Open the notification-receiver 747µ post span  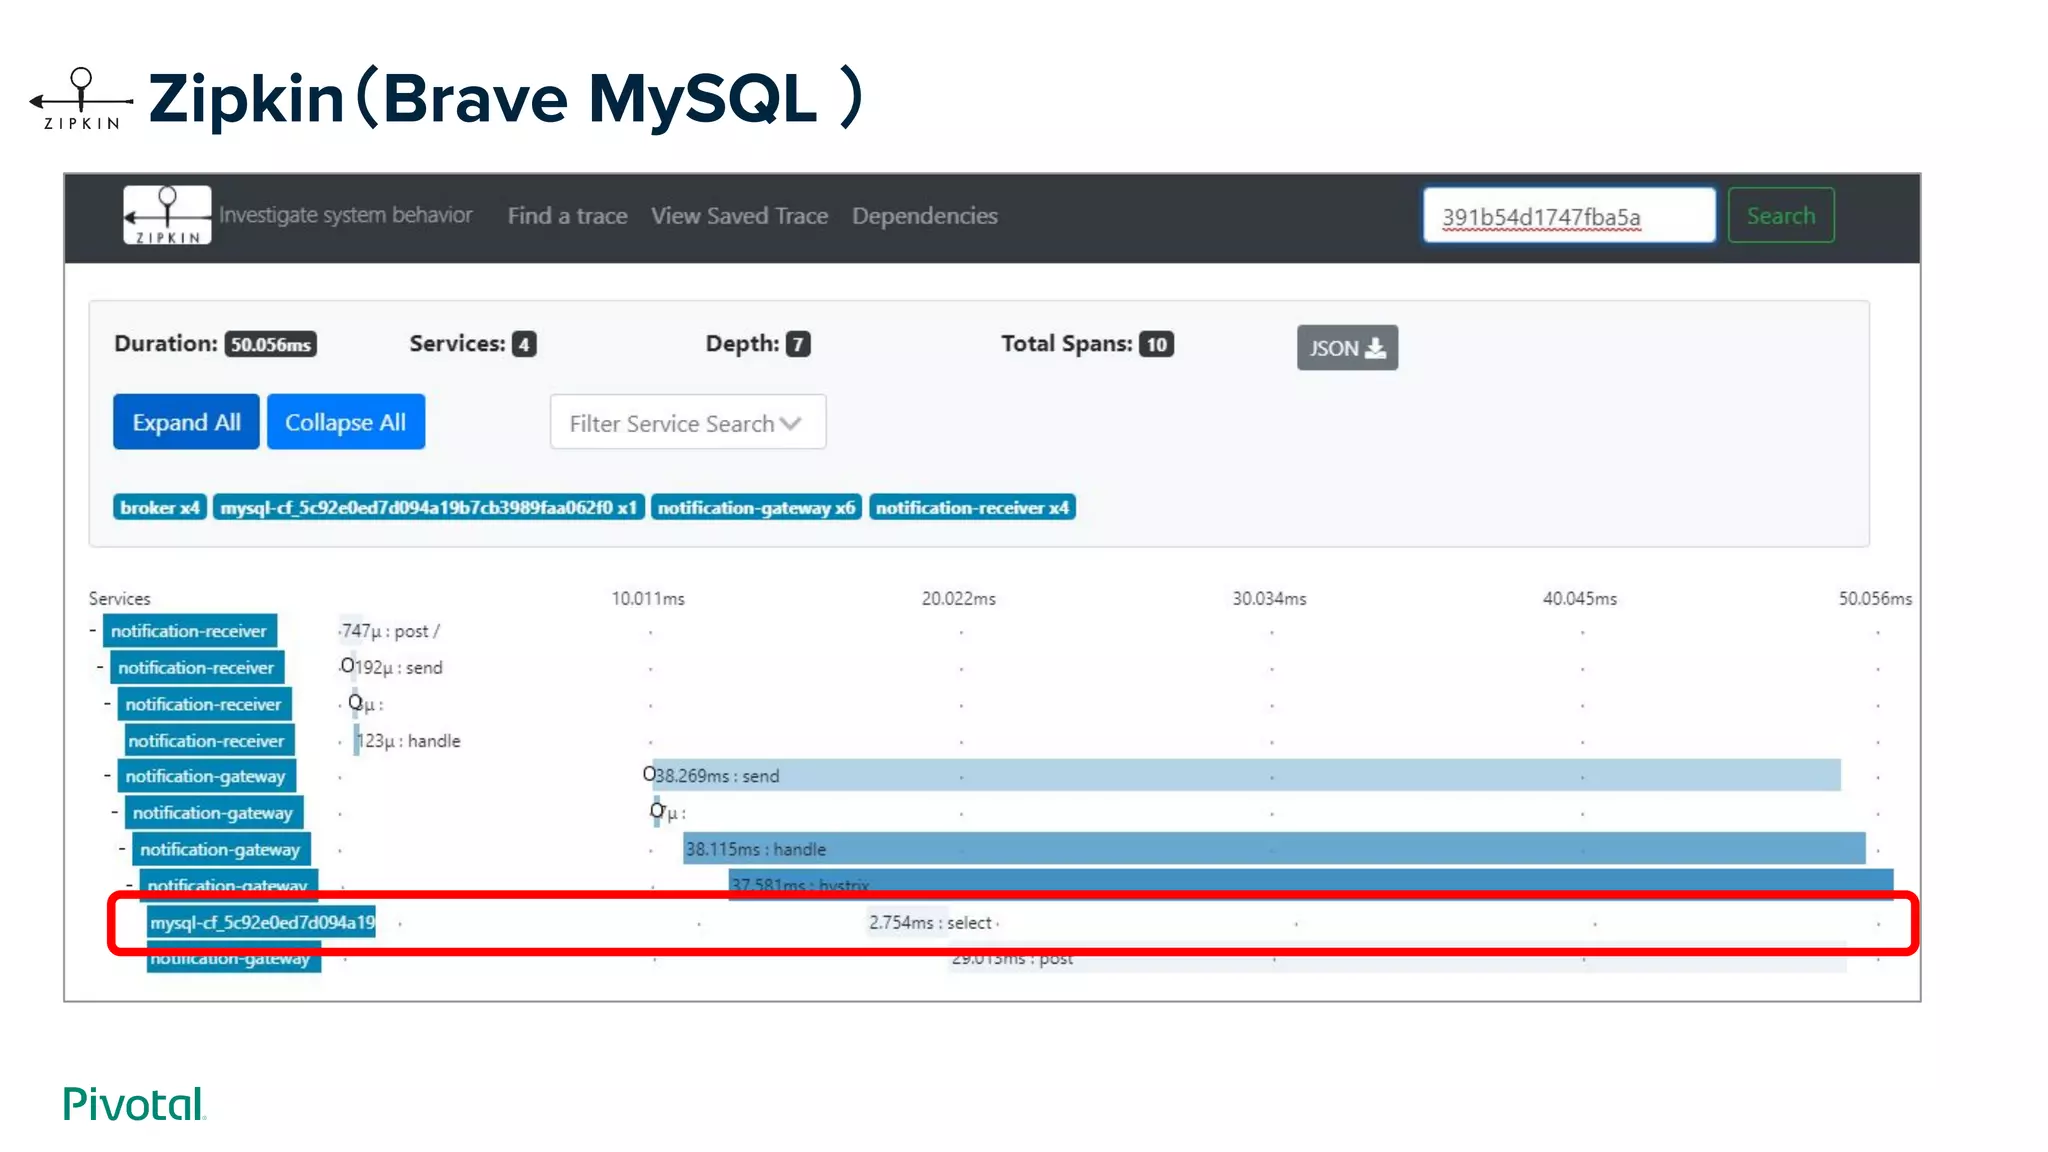tap(189, 631)
